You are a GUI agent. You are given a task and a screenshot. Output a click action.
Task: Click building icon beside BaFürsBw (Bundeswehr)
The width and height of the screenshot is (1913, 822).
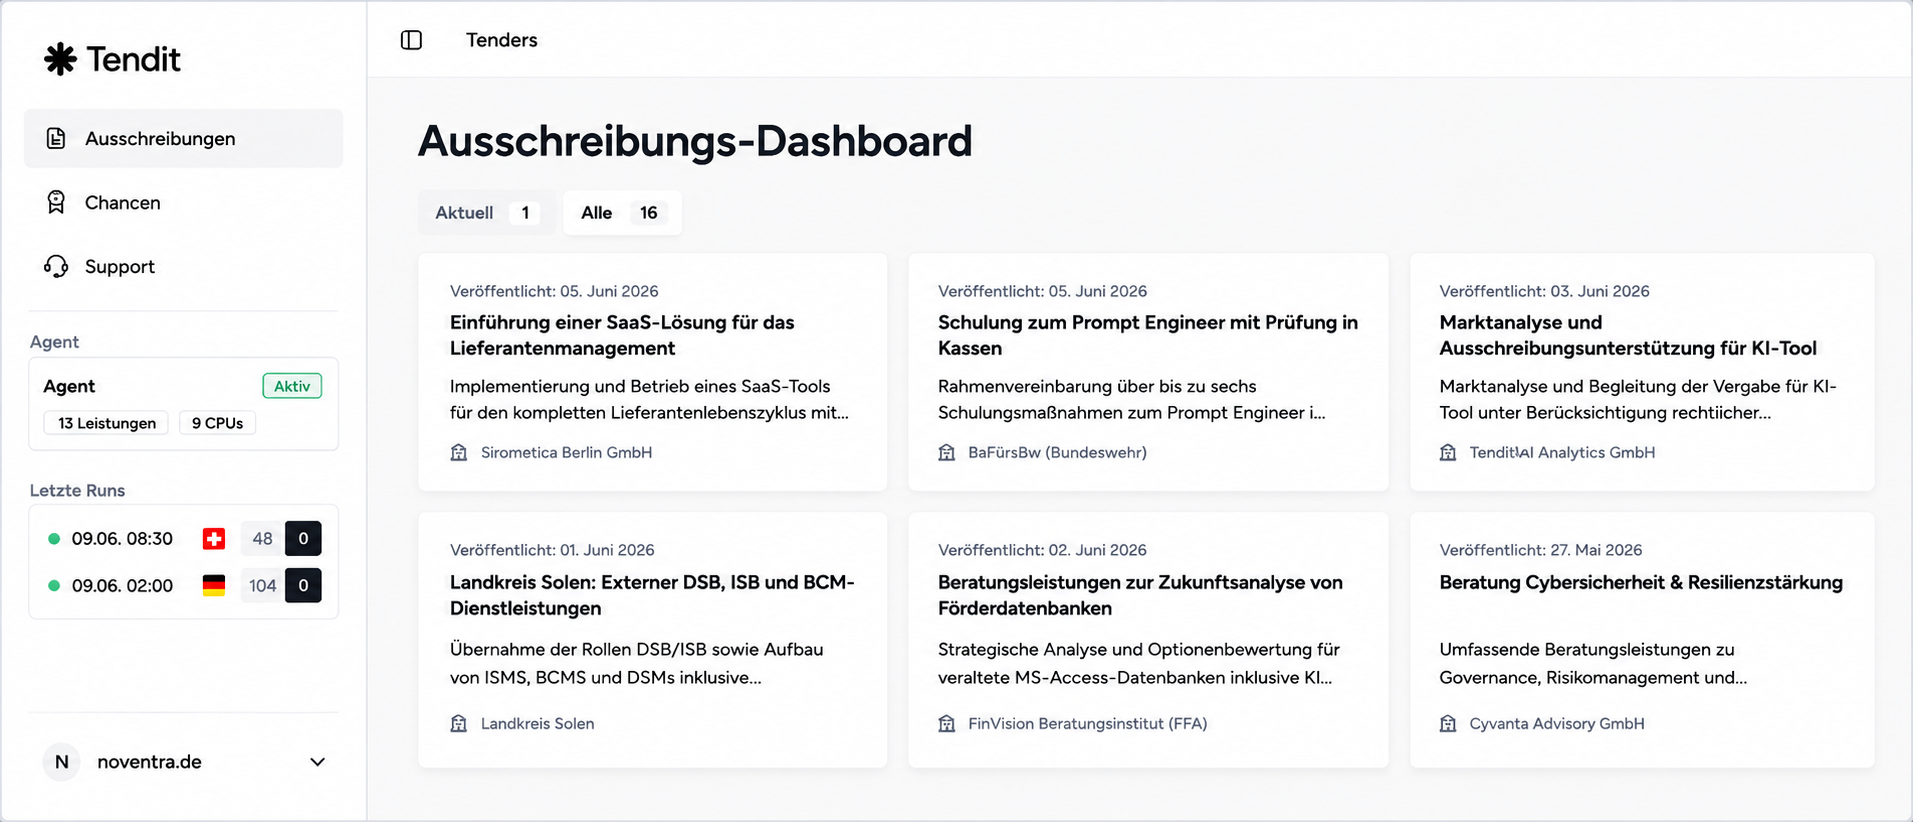[947, 452]
